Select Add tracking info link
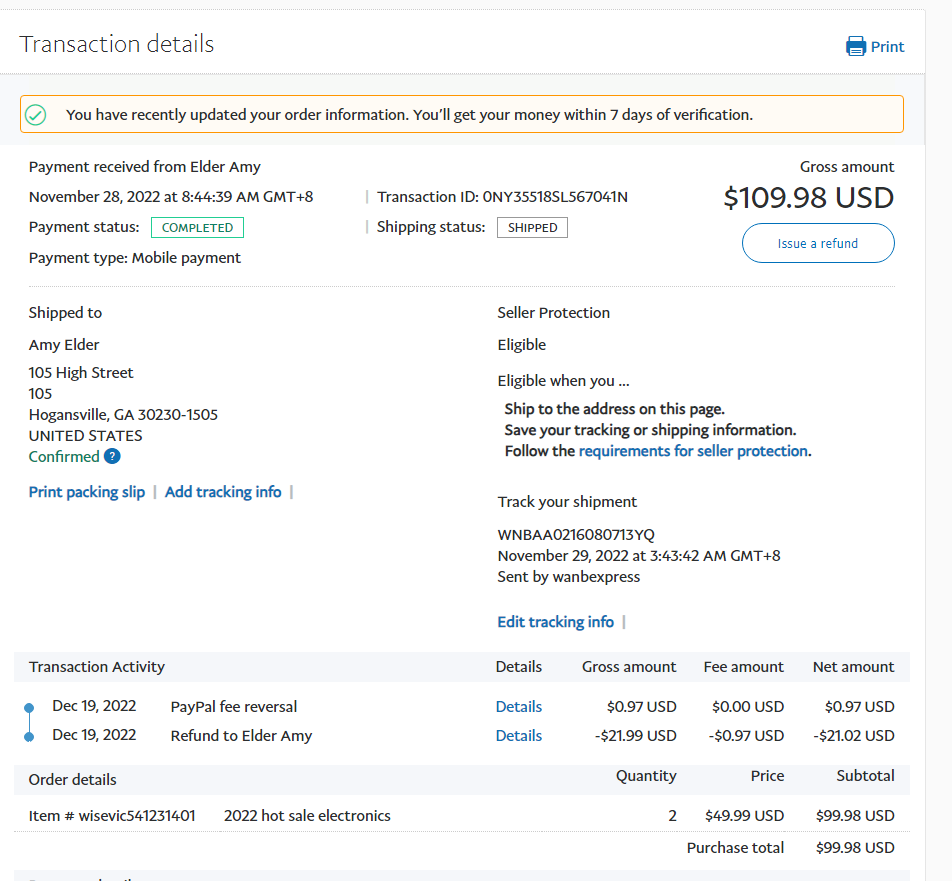The image size is (952, 881). click(223, 492)
